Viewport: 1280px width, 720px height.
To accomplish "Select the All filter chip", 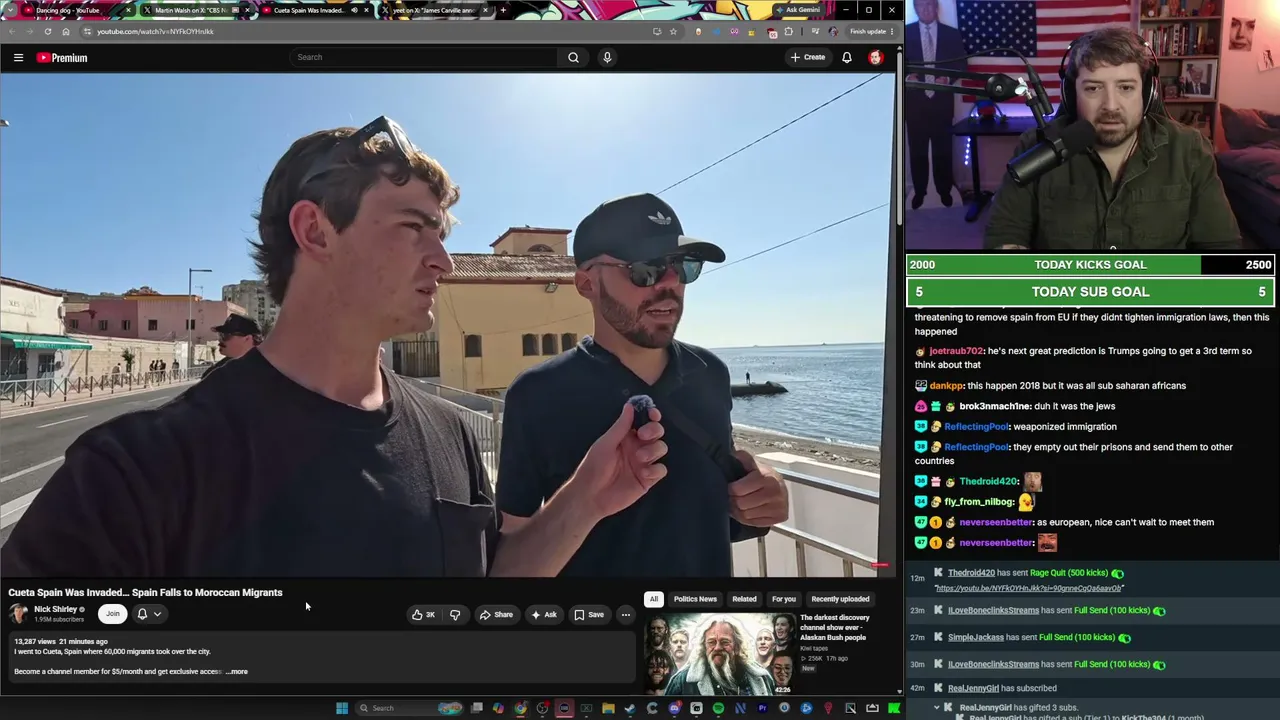I will pyautogui.click(x=654, y=599).
